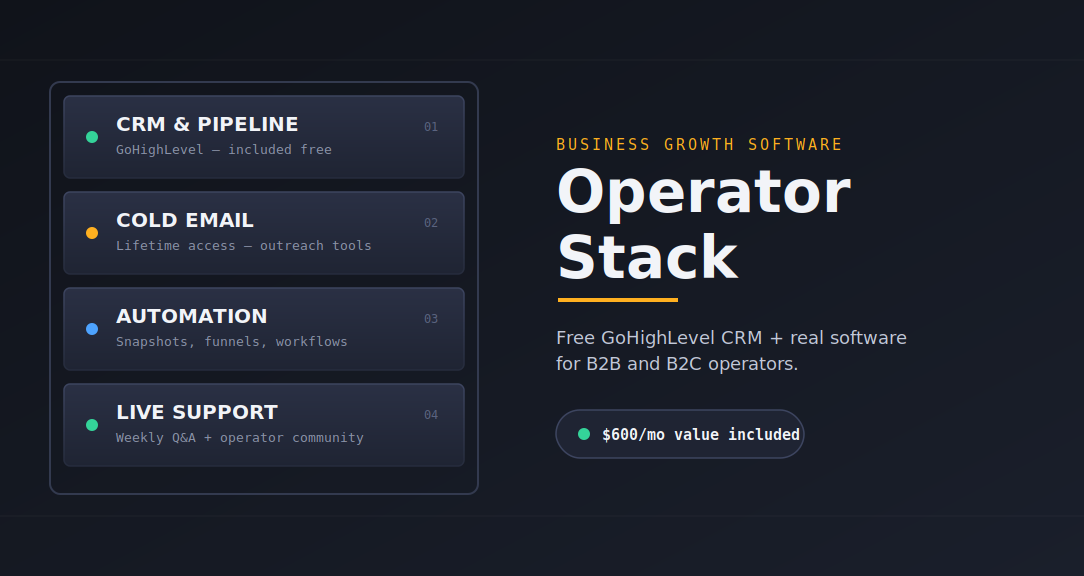Click the 01 number label

tap(431, 127)
